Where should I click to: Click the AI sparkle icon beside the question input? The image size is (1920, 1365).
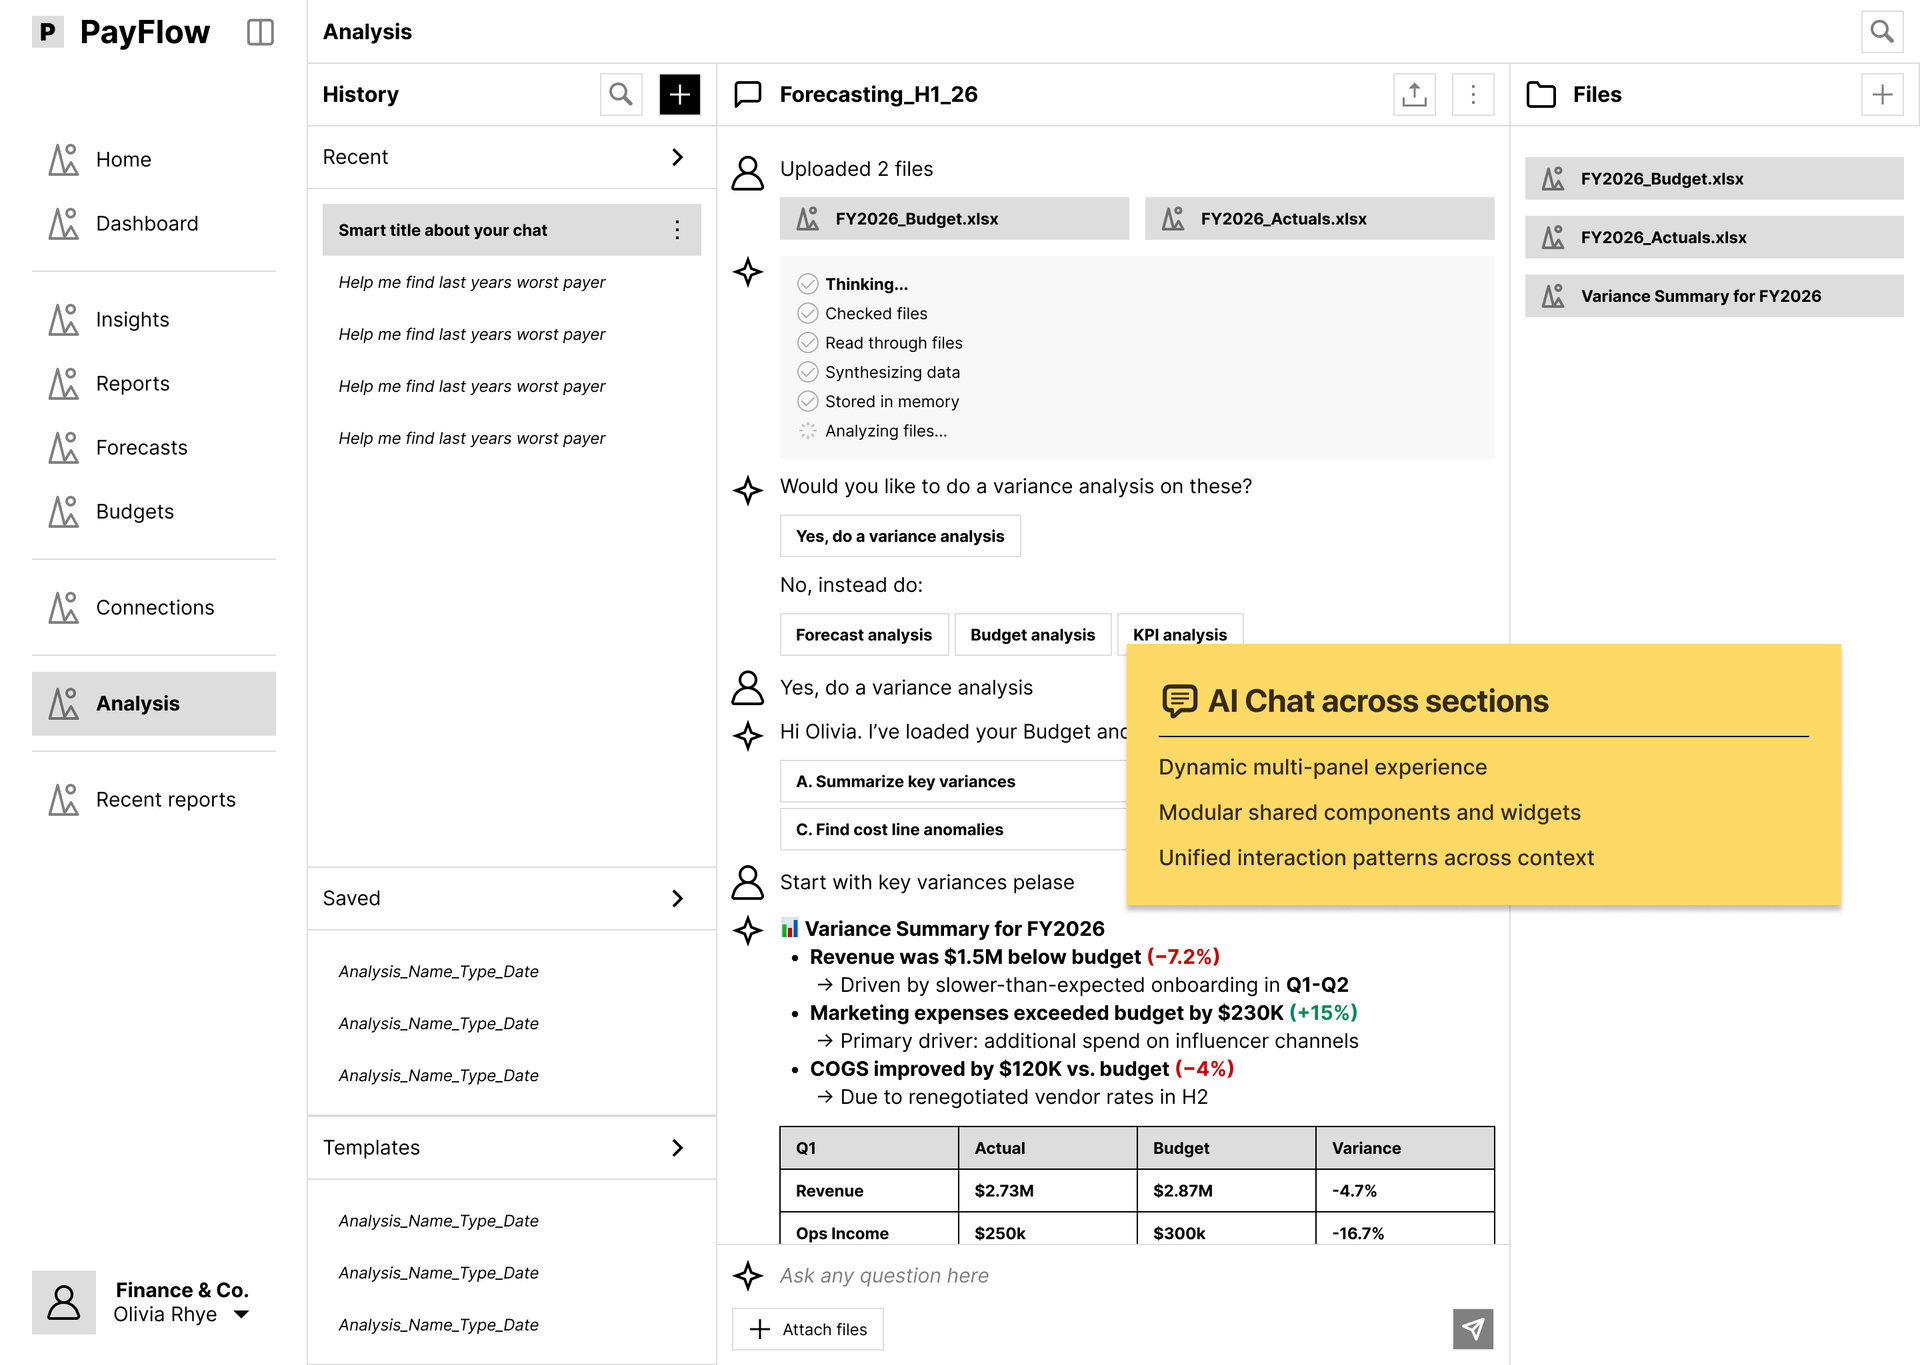coord(748,1276)
